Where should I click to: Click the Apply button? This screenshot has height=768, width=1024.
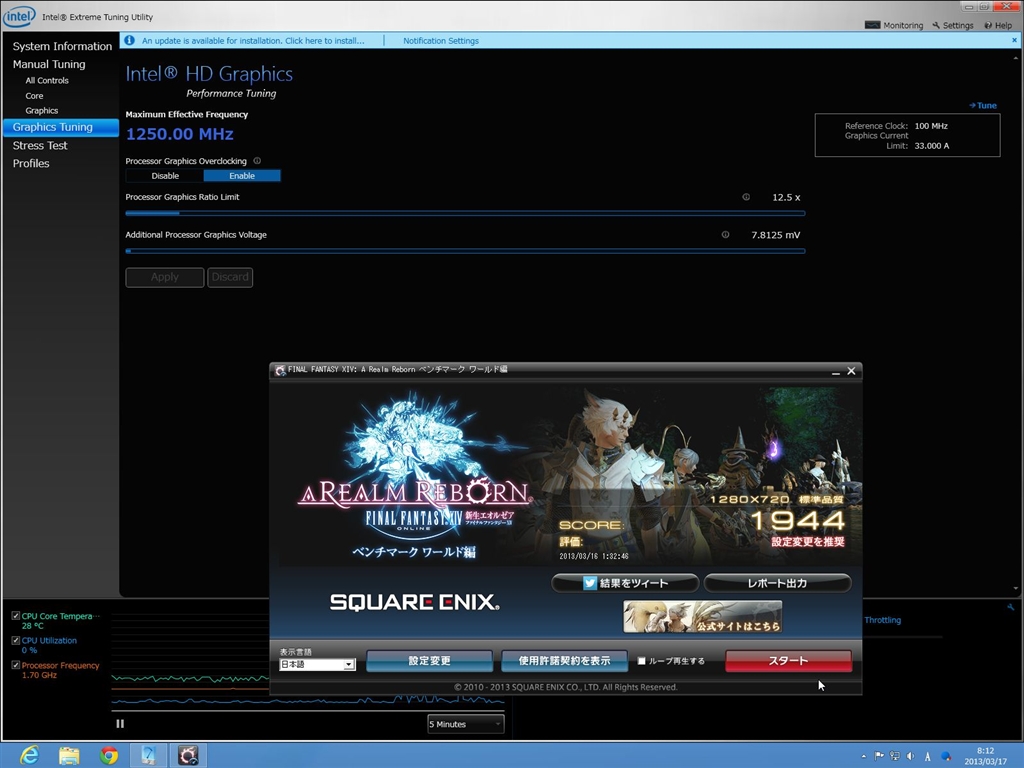click(x=165, y=277)
